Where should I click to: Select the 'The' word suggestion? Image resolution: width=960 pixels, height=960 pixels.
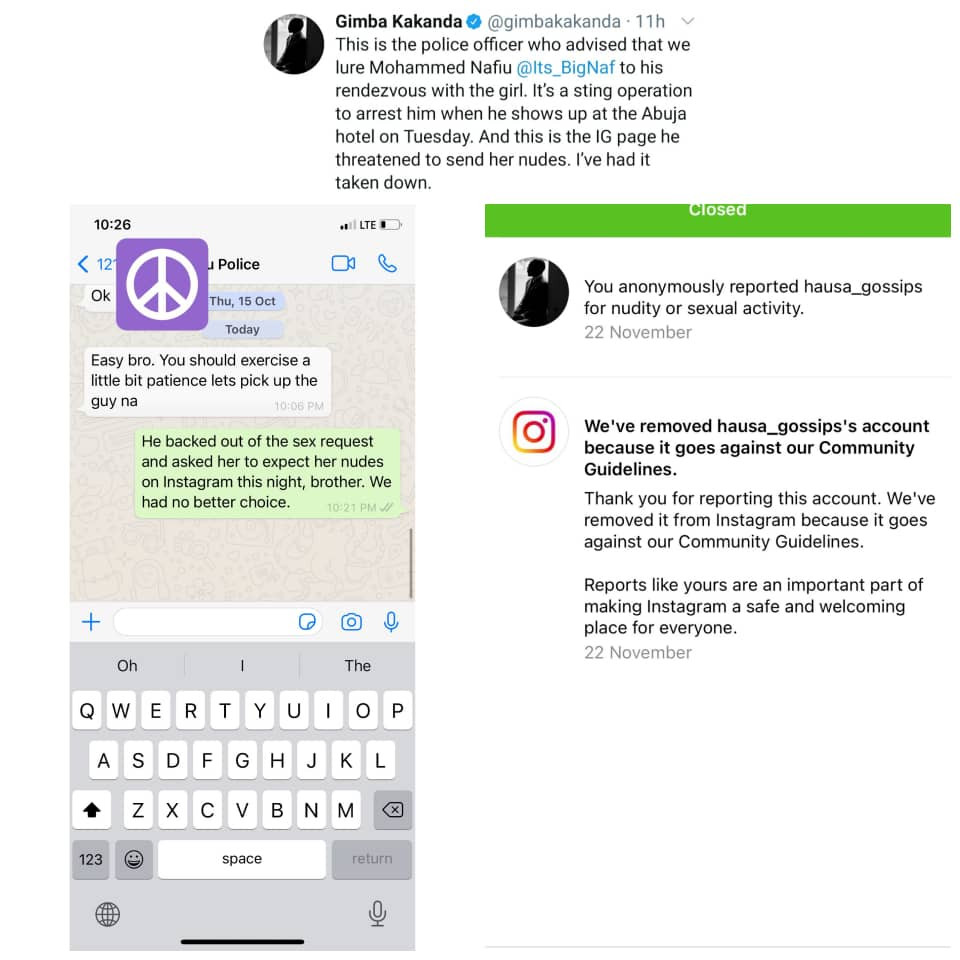coord(358,666)
